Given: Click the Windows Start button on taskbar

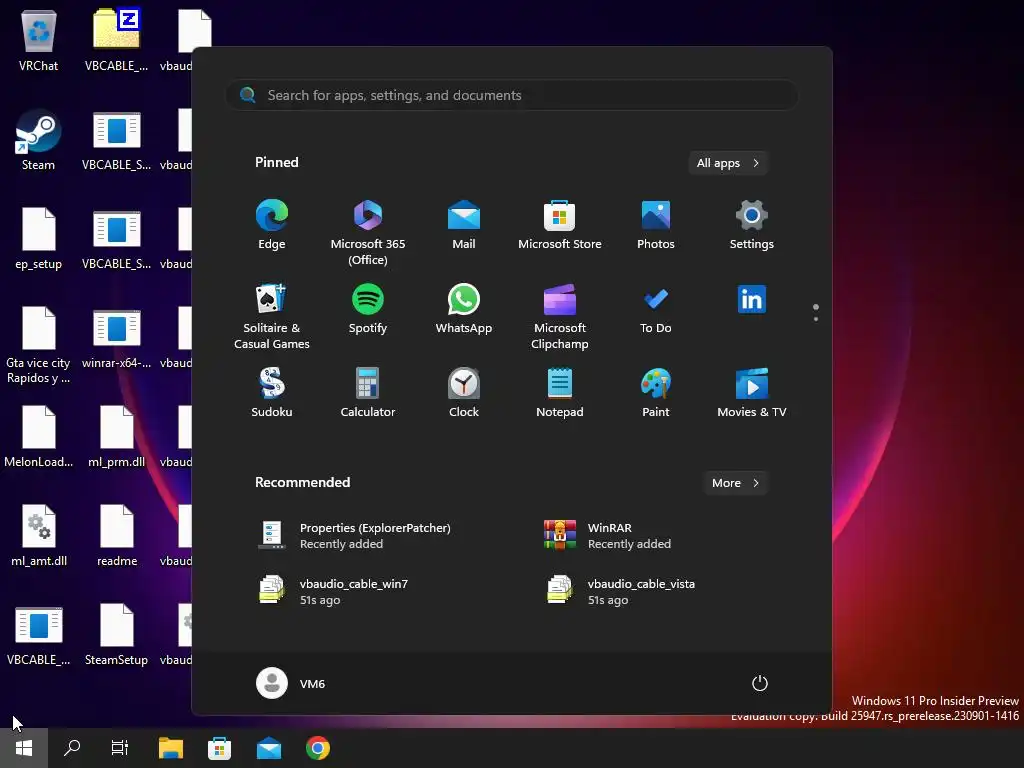Looking at the screenshot, I should (24, 748).
